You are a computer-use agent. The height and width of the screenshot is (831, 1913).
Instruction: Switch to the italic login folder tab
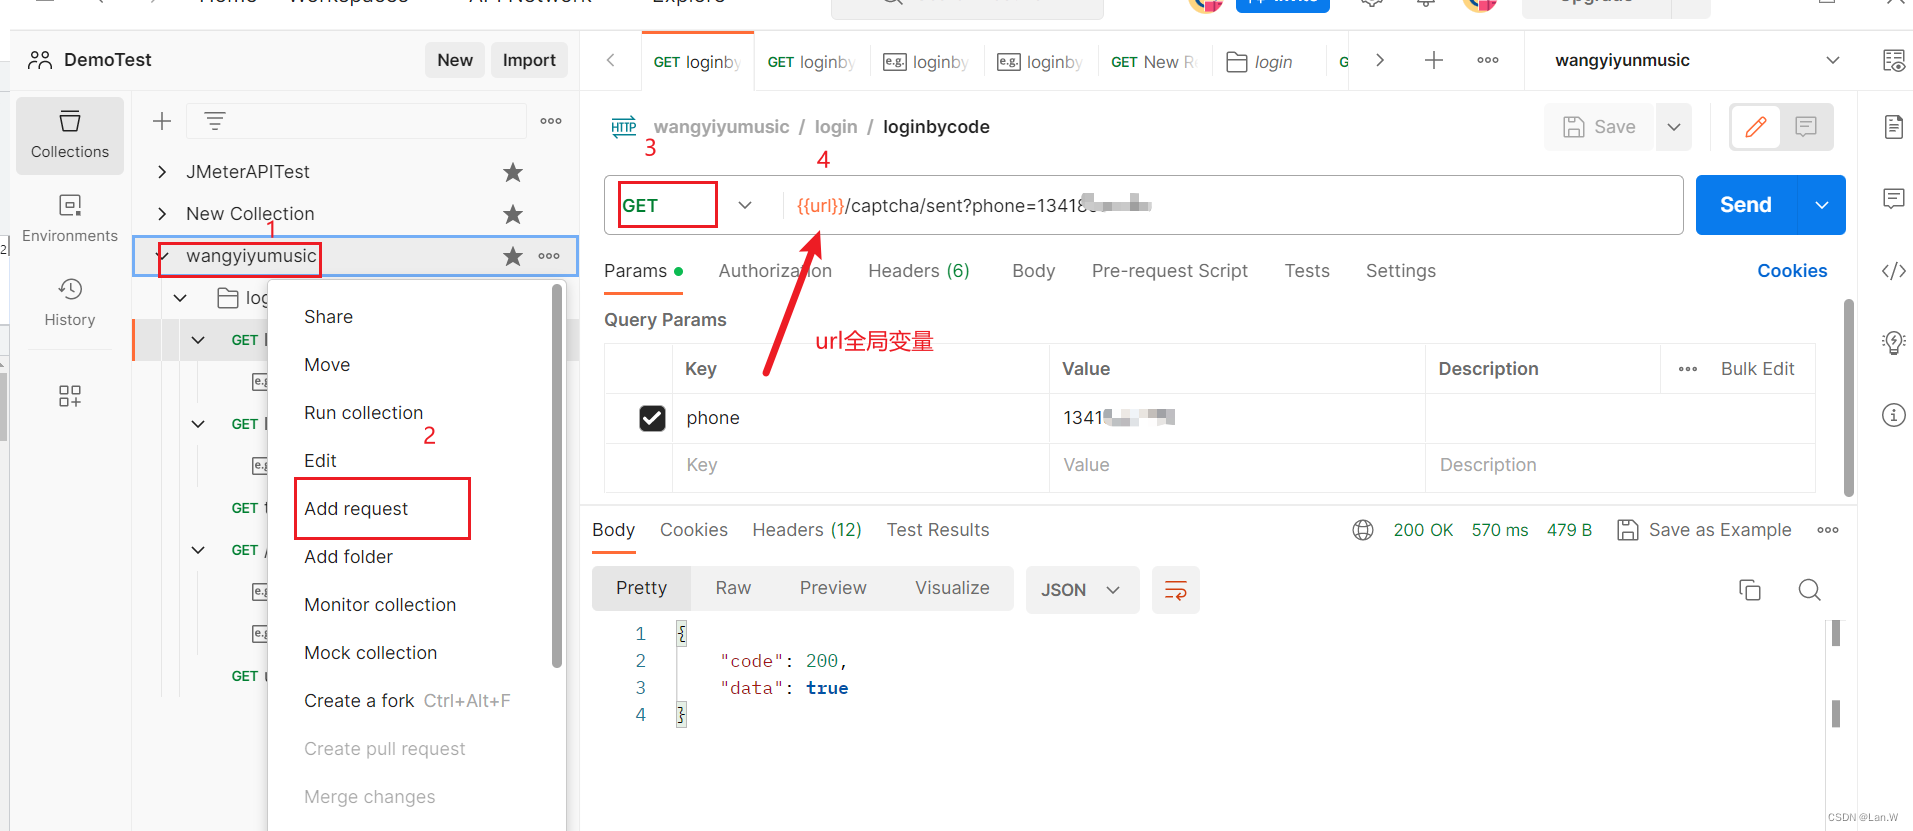click(x=1260, y=62)
